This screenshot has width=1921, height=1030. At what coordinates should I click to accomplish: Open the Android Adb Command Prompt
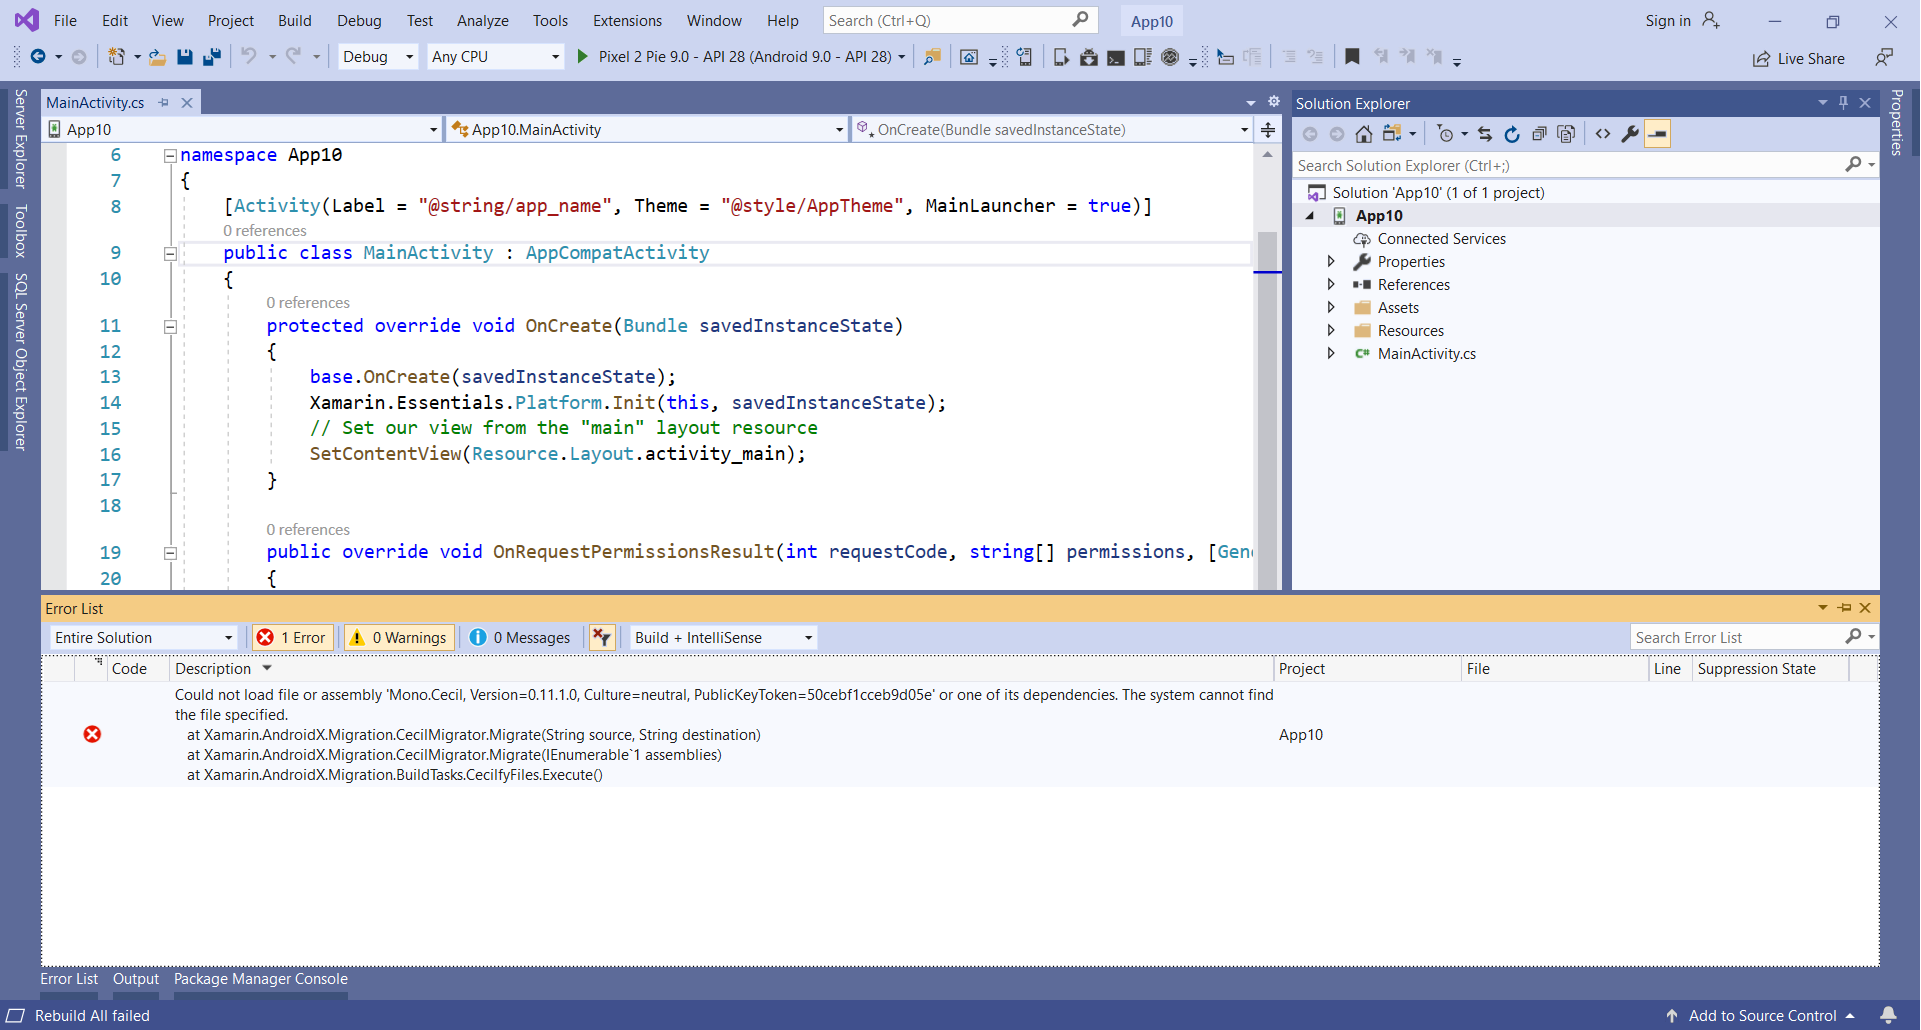tap(1116, 57)
